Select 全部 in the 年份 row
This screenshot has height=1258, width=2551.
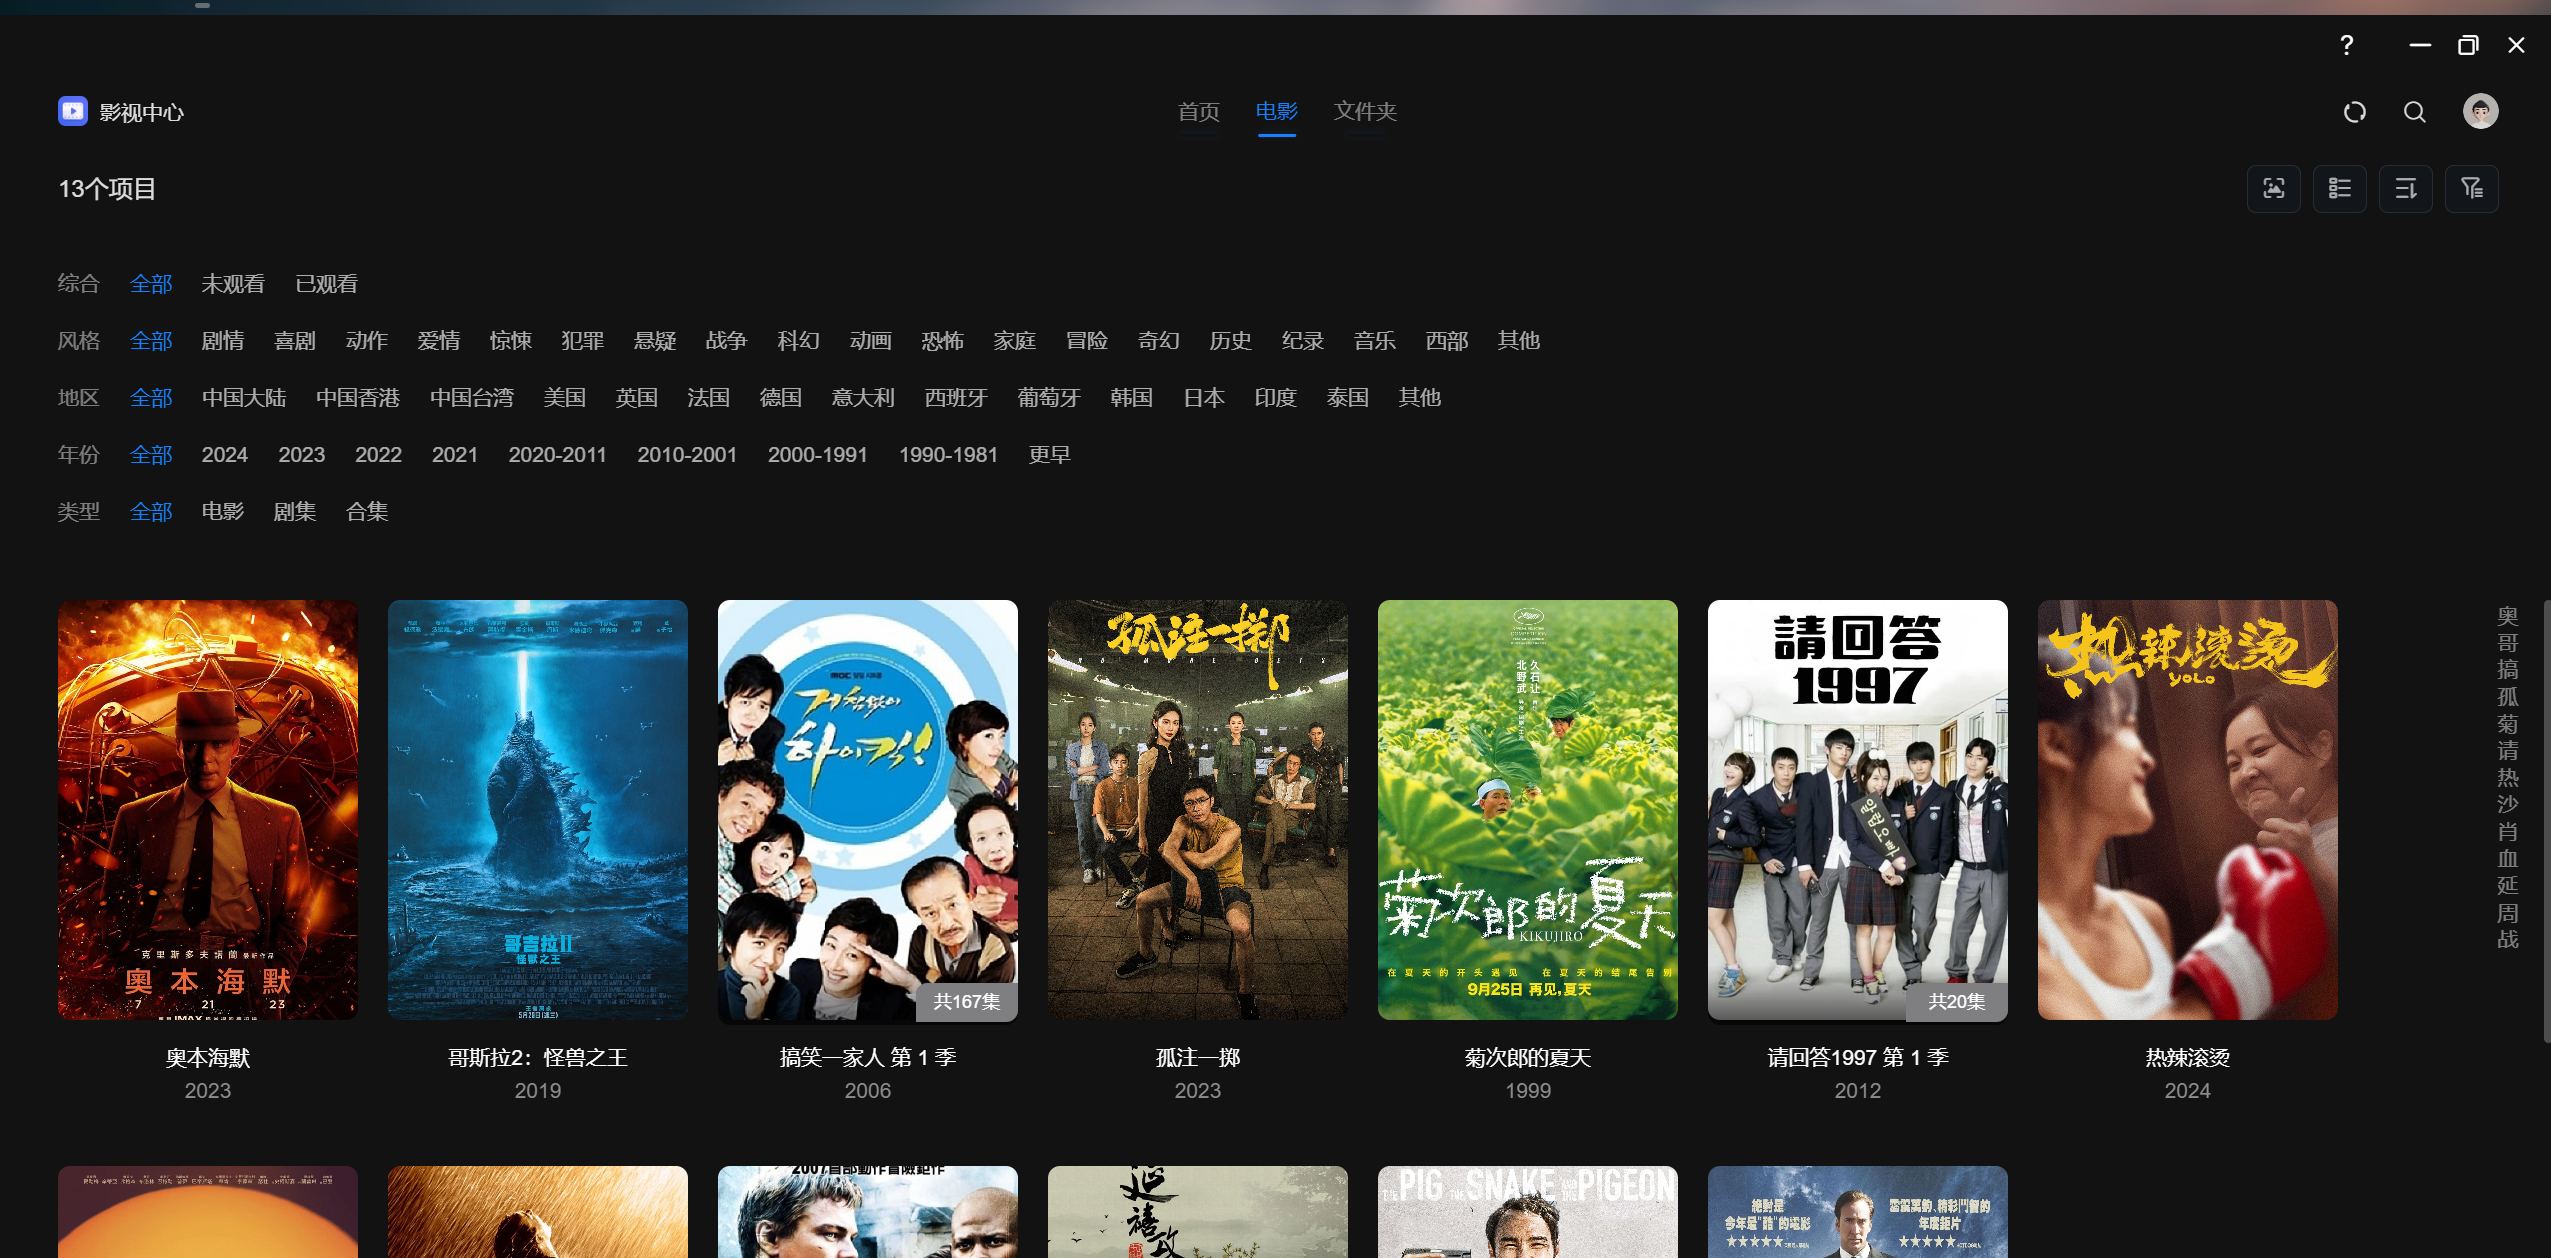tap(151, 455)
